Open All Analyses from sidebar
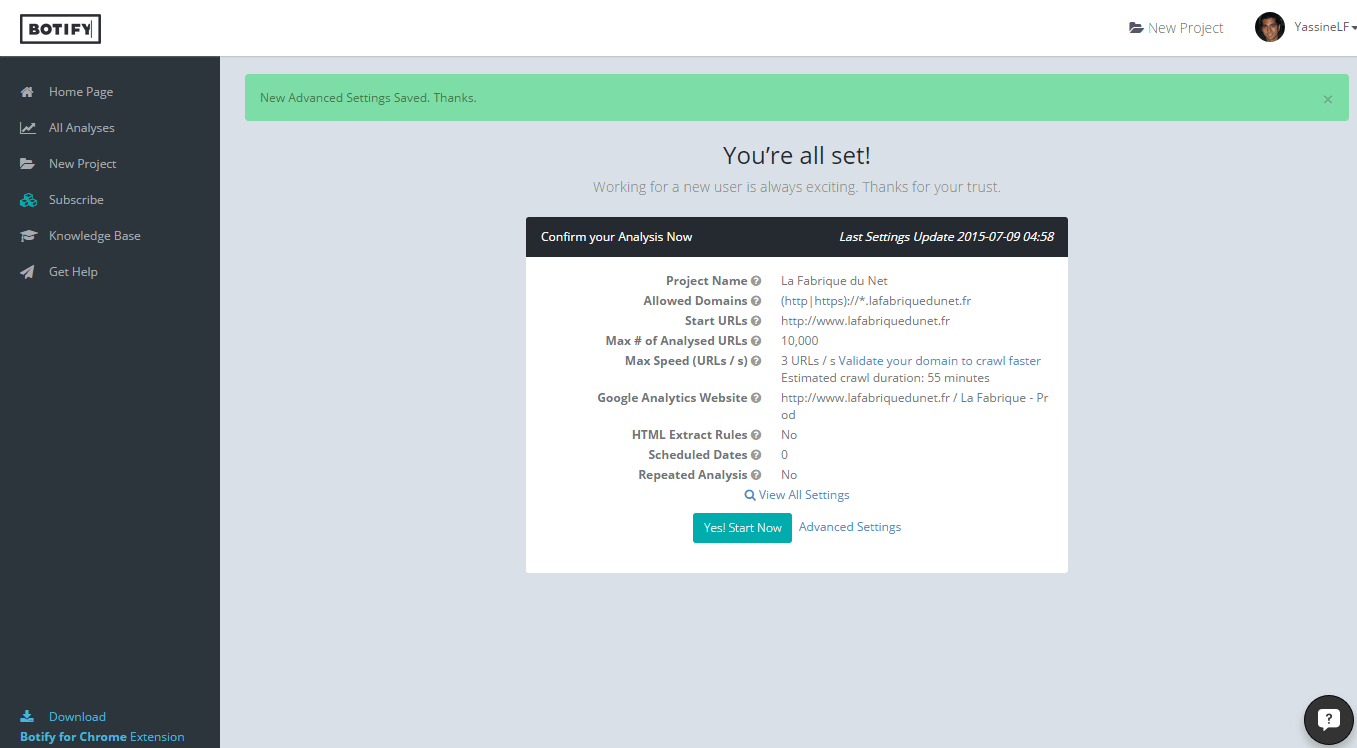1357x748 pixels. click(x=81, y=128)
